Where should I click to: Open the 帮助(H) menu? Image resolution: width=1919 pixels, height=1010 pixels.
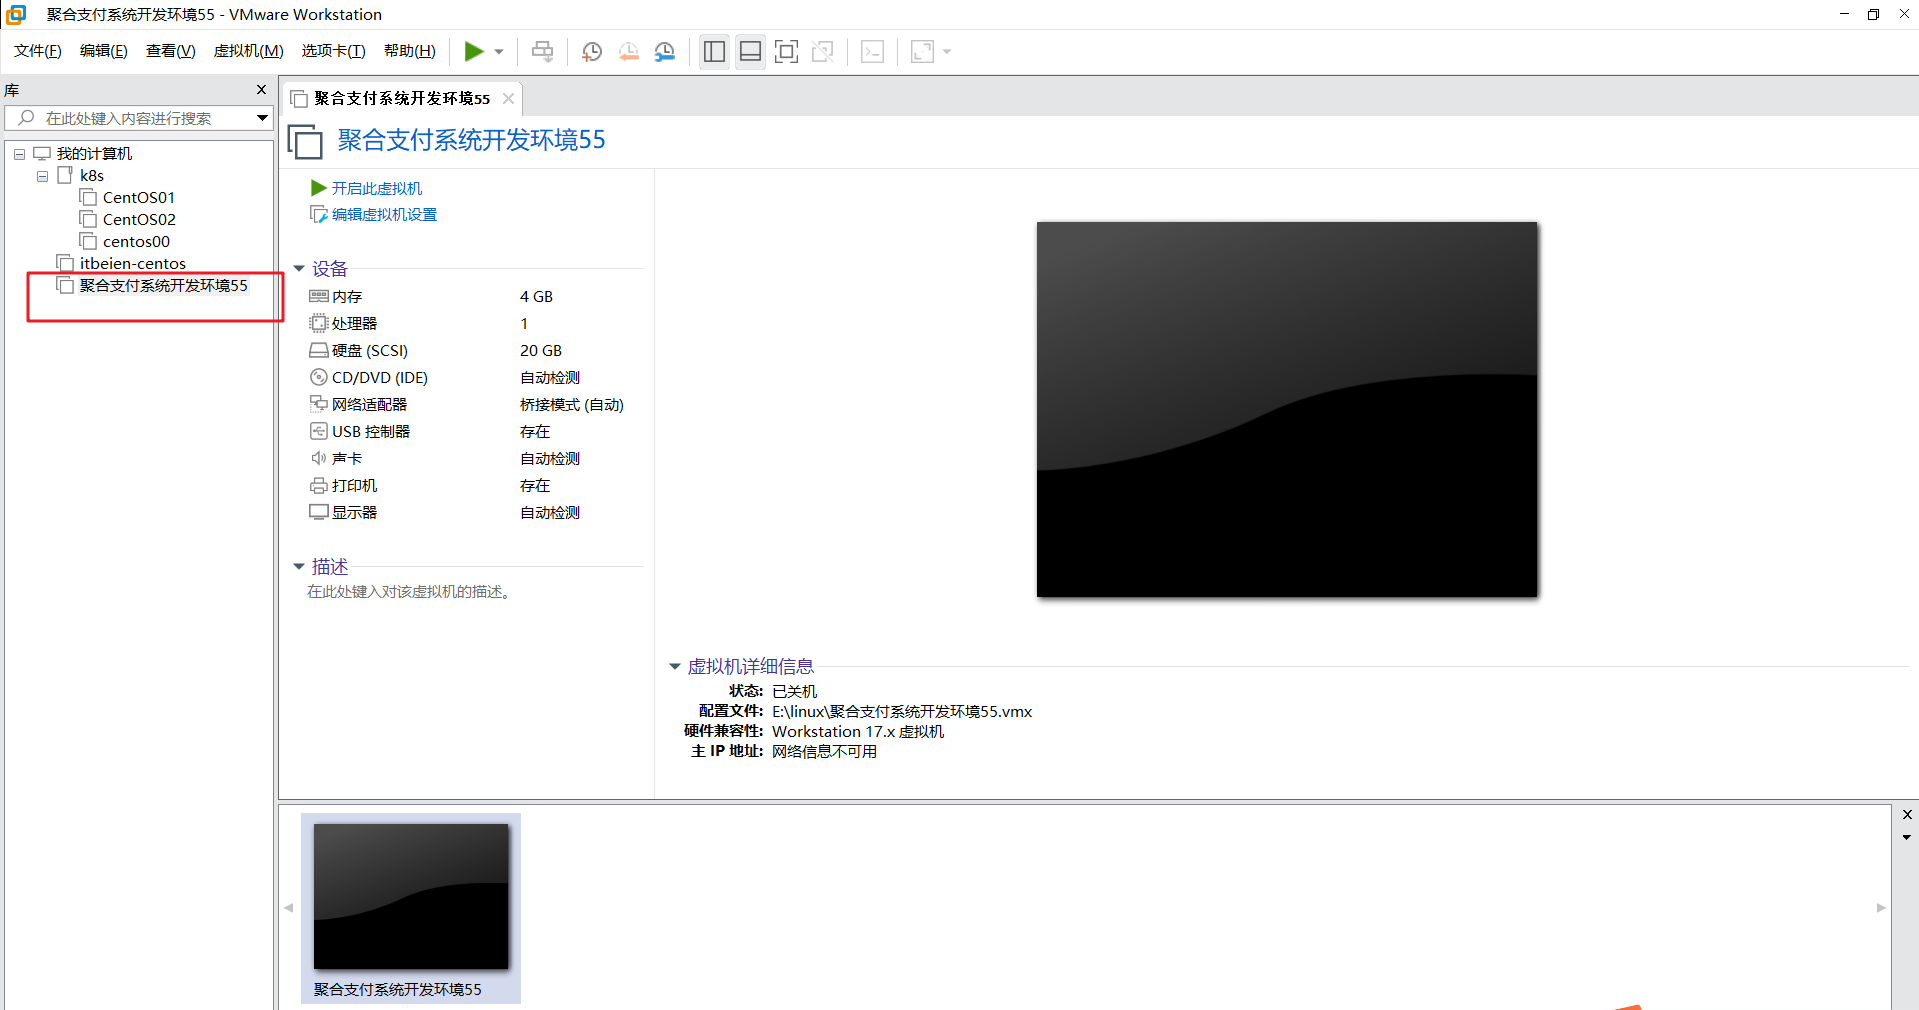tap(409, 51)
